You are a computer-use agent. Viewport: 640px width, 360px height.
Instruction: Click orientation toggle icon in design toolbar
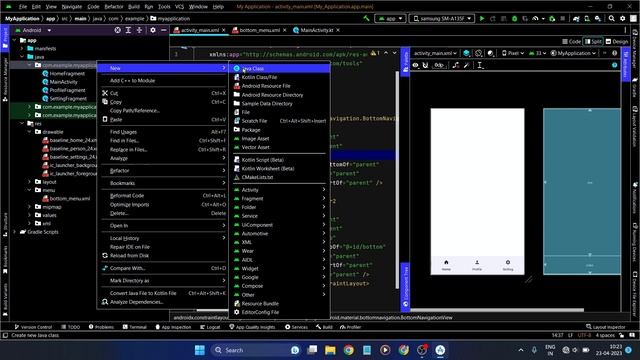point(478,53)
